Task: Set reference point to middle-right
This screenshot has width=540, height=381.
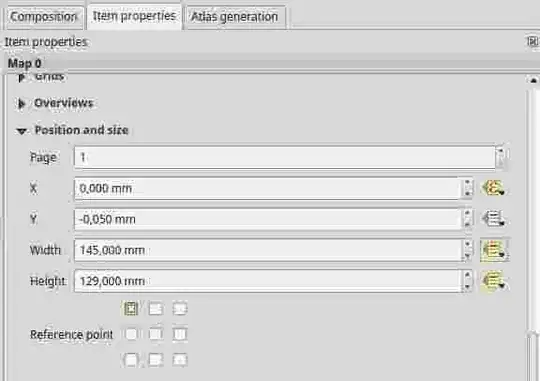Action: click(180, 334)
